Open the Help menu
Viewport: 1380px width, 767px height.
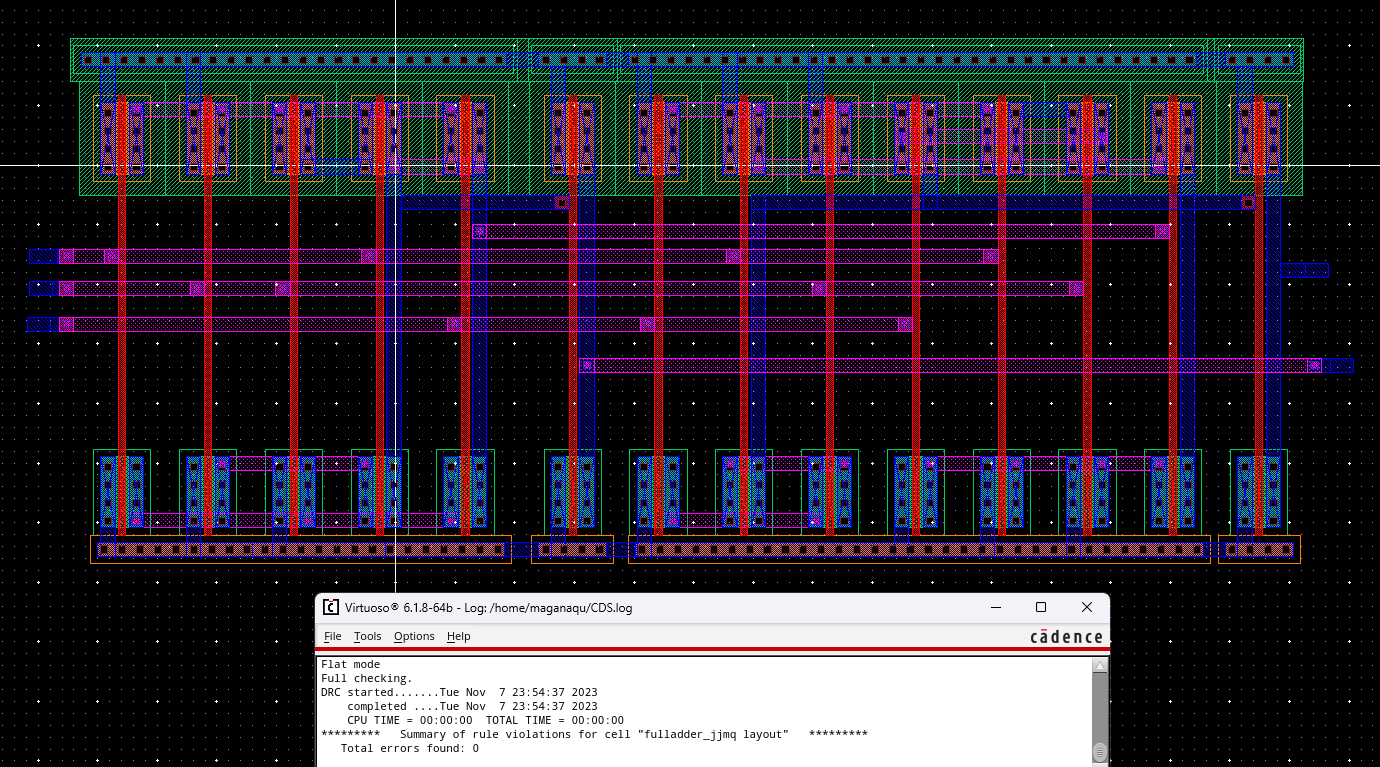458,636
